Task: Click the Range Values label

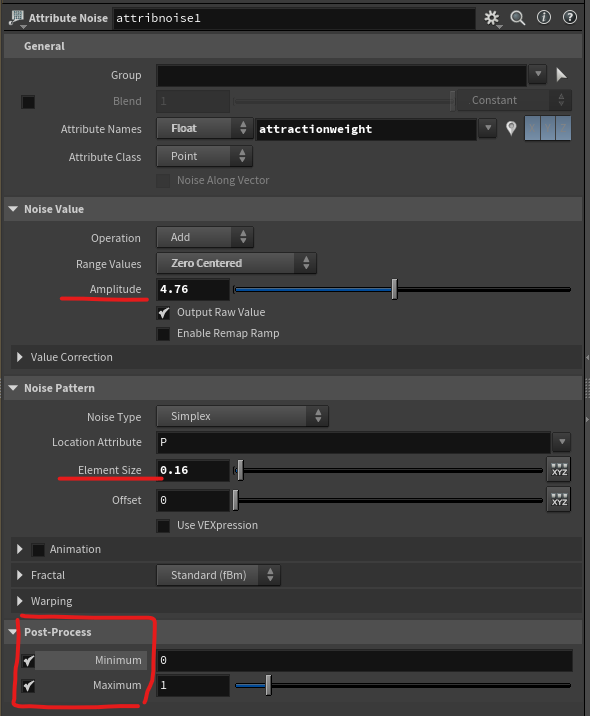Action: point(109,264)
